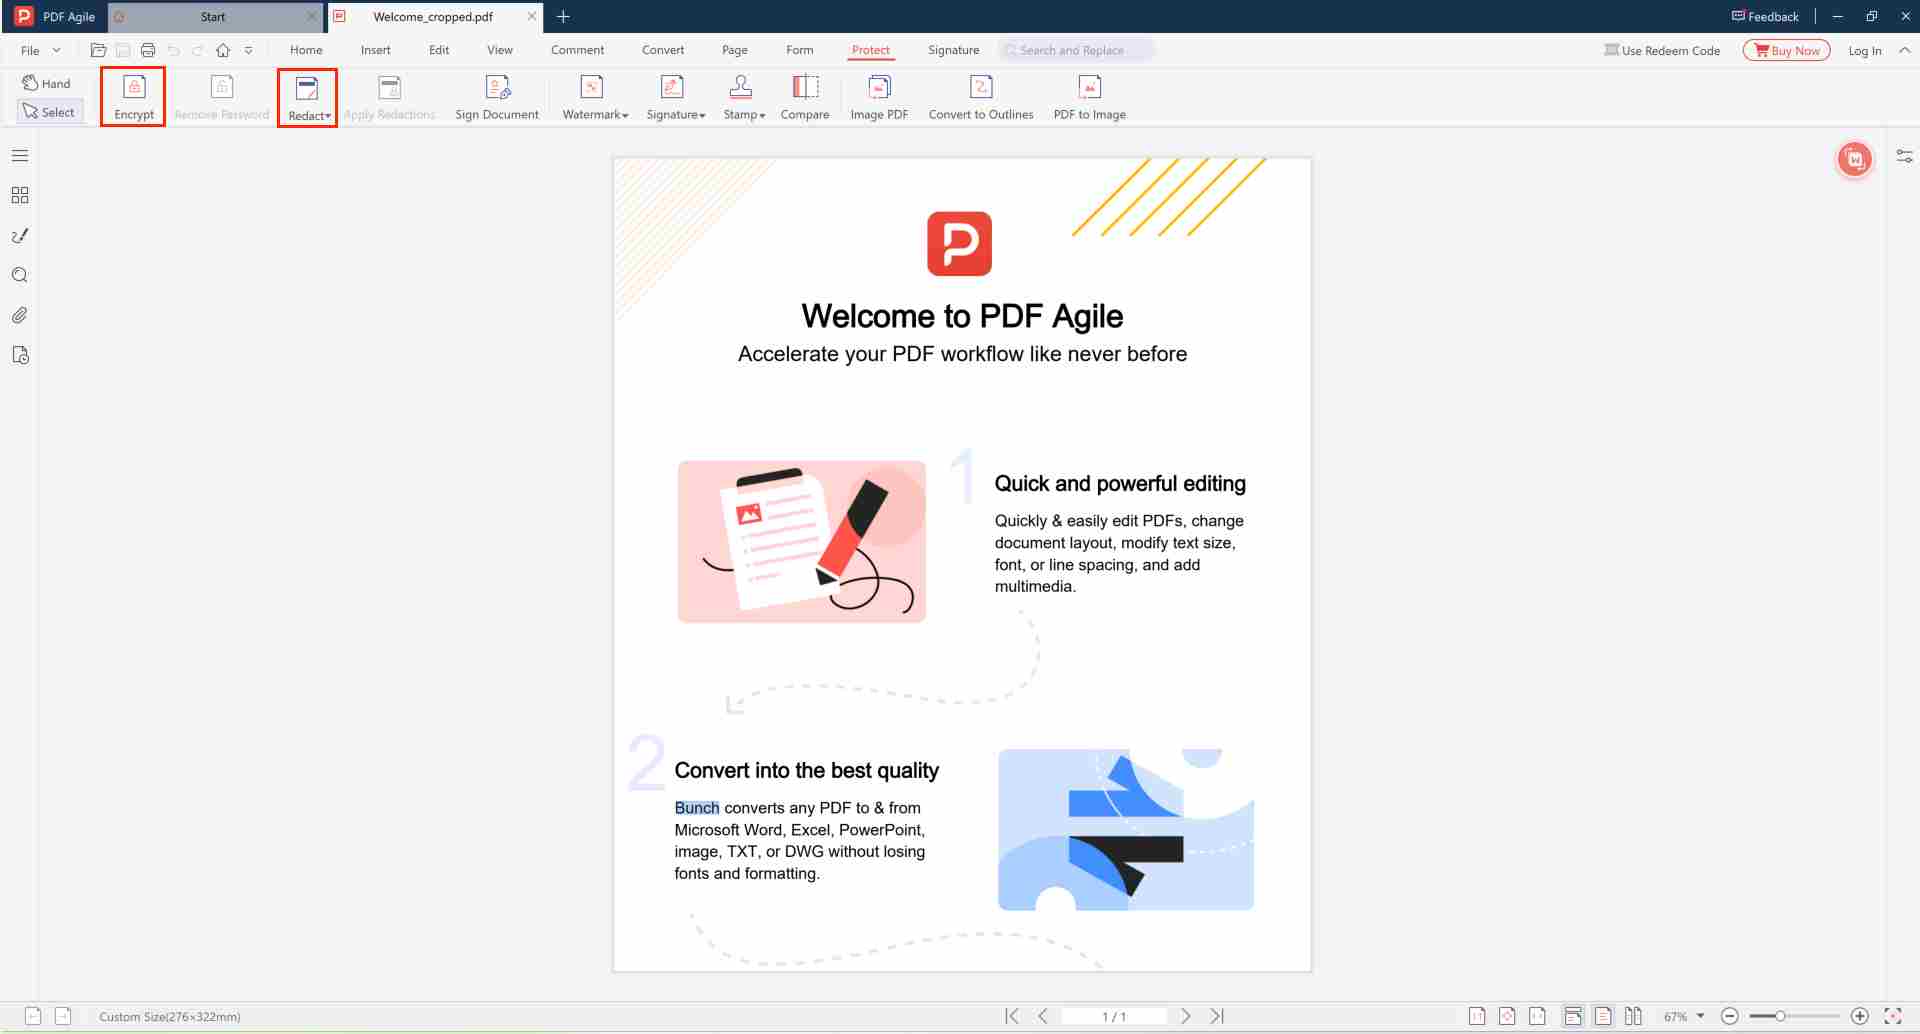This screenshot has width=1920, height=1034.
Task: Click the zoom slider handle
Action: pyautogui.click(x=1780, y=1016)
